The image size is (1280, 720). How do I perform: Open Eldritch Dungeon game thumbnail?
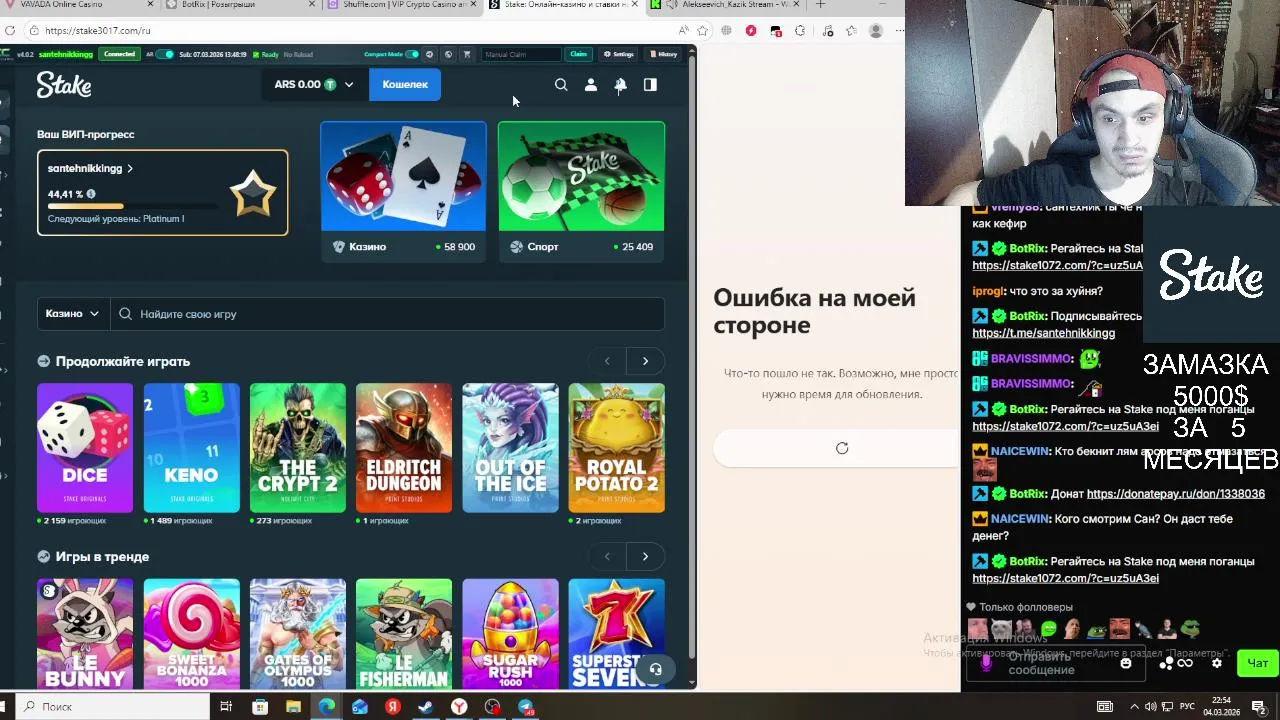[404, 448]
